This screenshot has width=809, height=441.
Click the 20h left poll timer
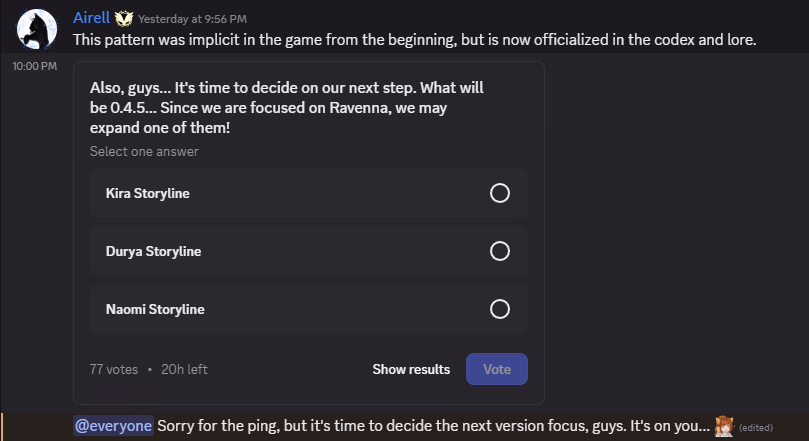point(184,369)
